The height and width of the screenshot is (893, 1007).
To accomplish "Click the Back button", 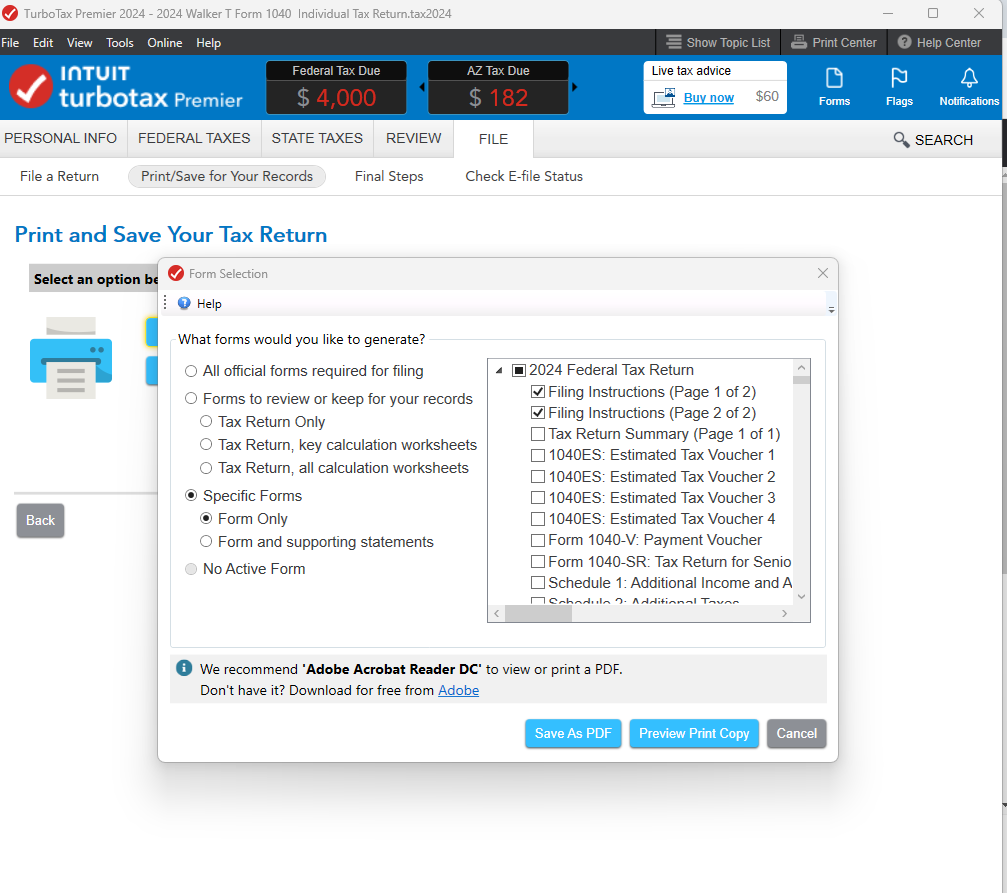I will pyautogui.click(x=40, y=520).
